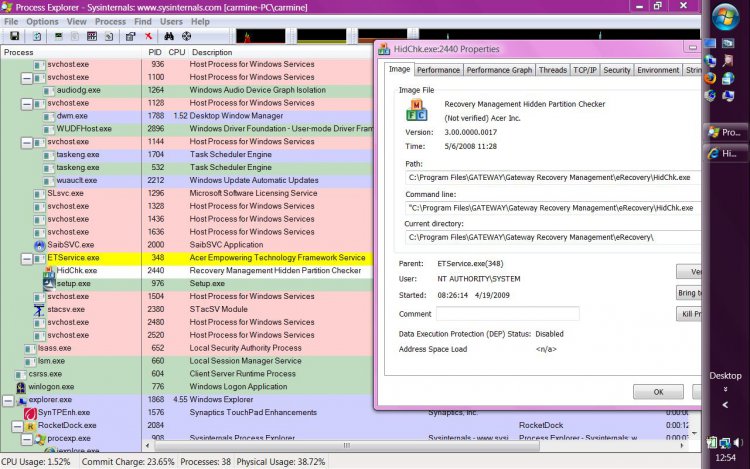Screen dimensions: 750x469
Task: Click OK in the Properties dialog
Action: 658,392
